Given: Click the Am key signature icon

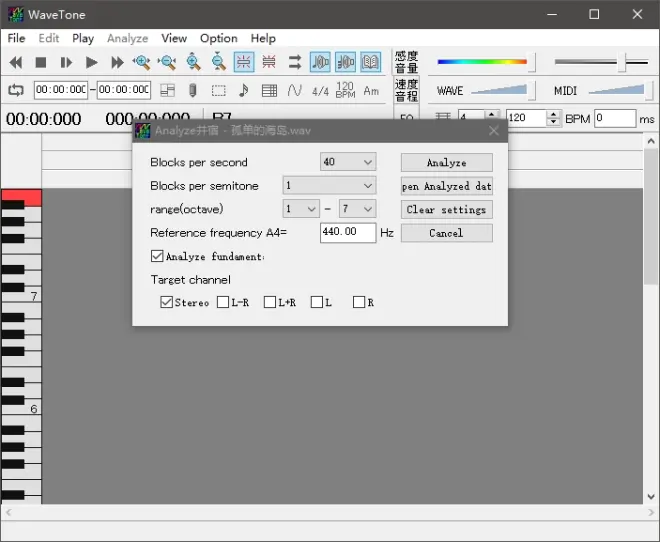Looking at the screenshot, I should [x=371, y=91].
